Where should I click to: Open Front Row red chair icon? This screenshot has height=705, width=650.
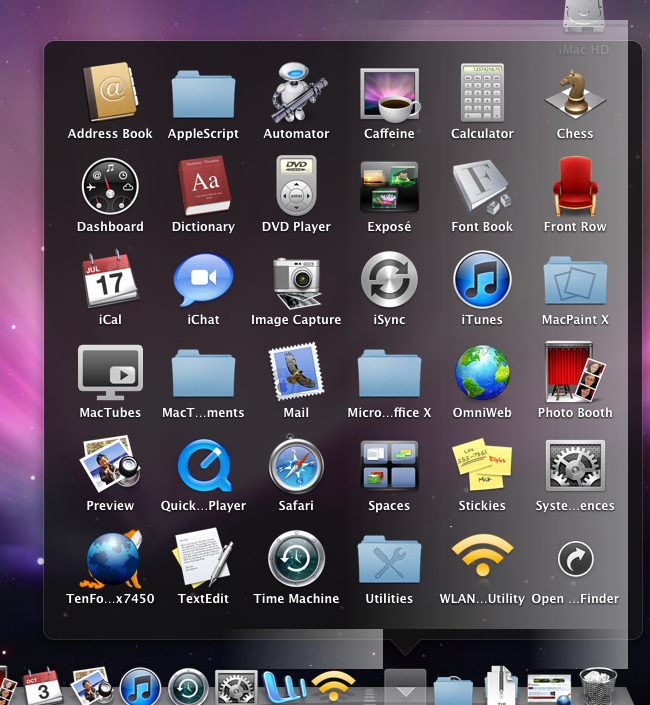click(575, 186)
